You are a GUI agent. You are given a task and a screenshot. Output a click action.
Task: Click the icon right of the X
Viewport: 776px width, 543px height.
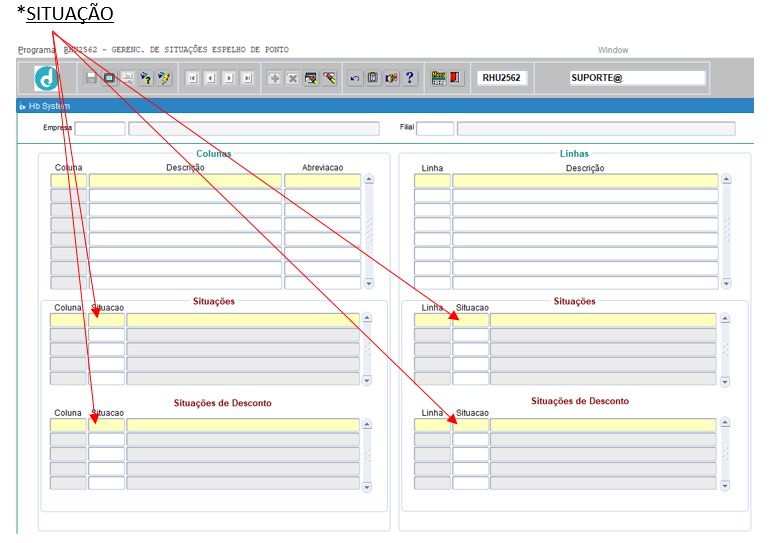[x=311, y=78]
